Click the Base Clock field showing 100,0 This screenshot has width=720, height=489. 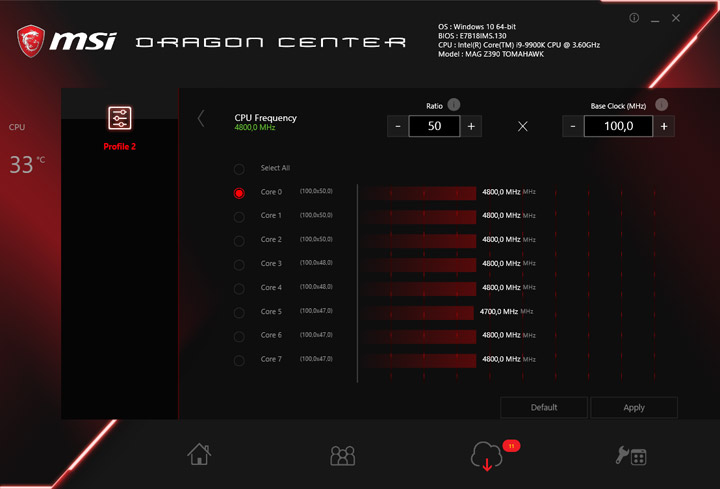point(619,126)
